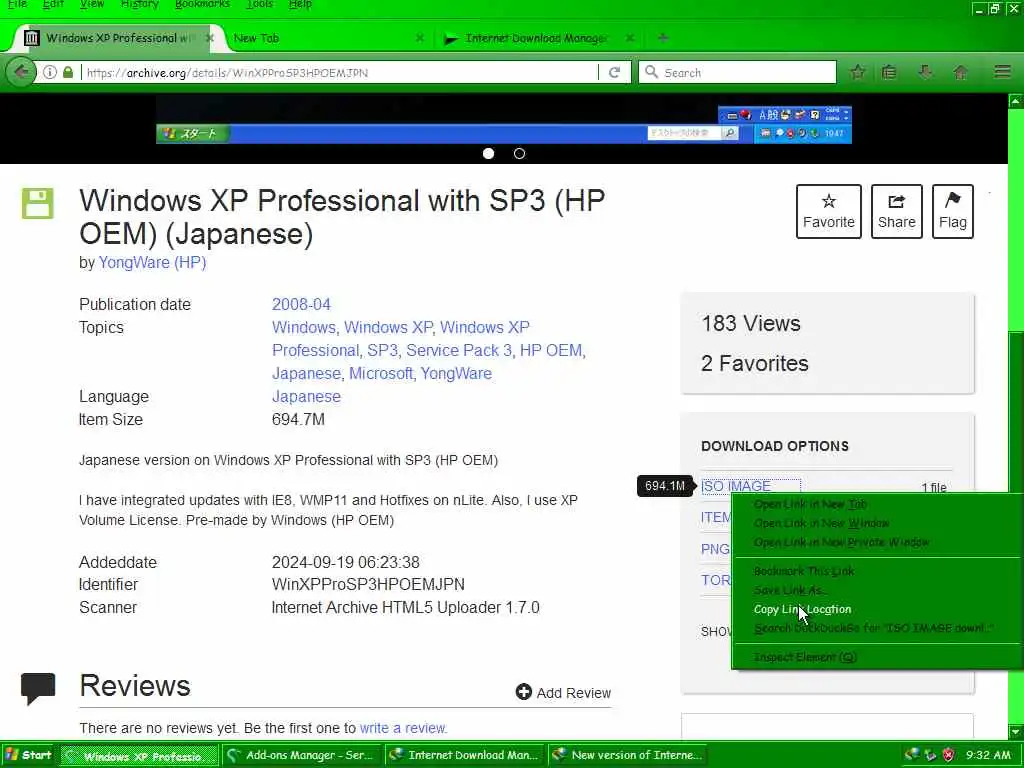Select first carousel dot indicator

[x=488, y=153]
